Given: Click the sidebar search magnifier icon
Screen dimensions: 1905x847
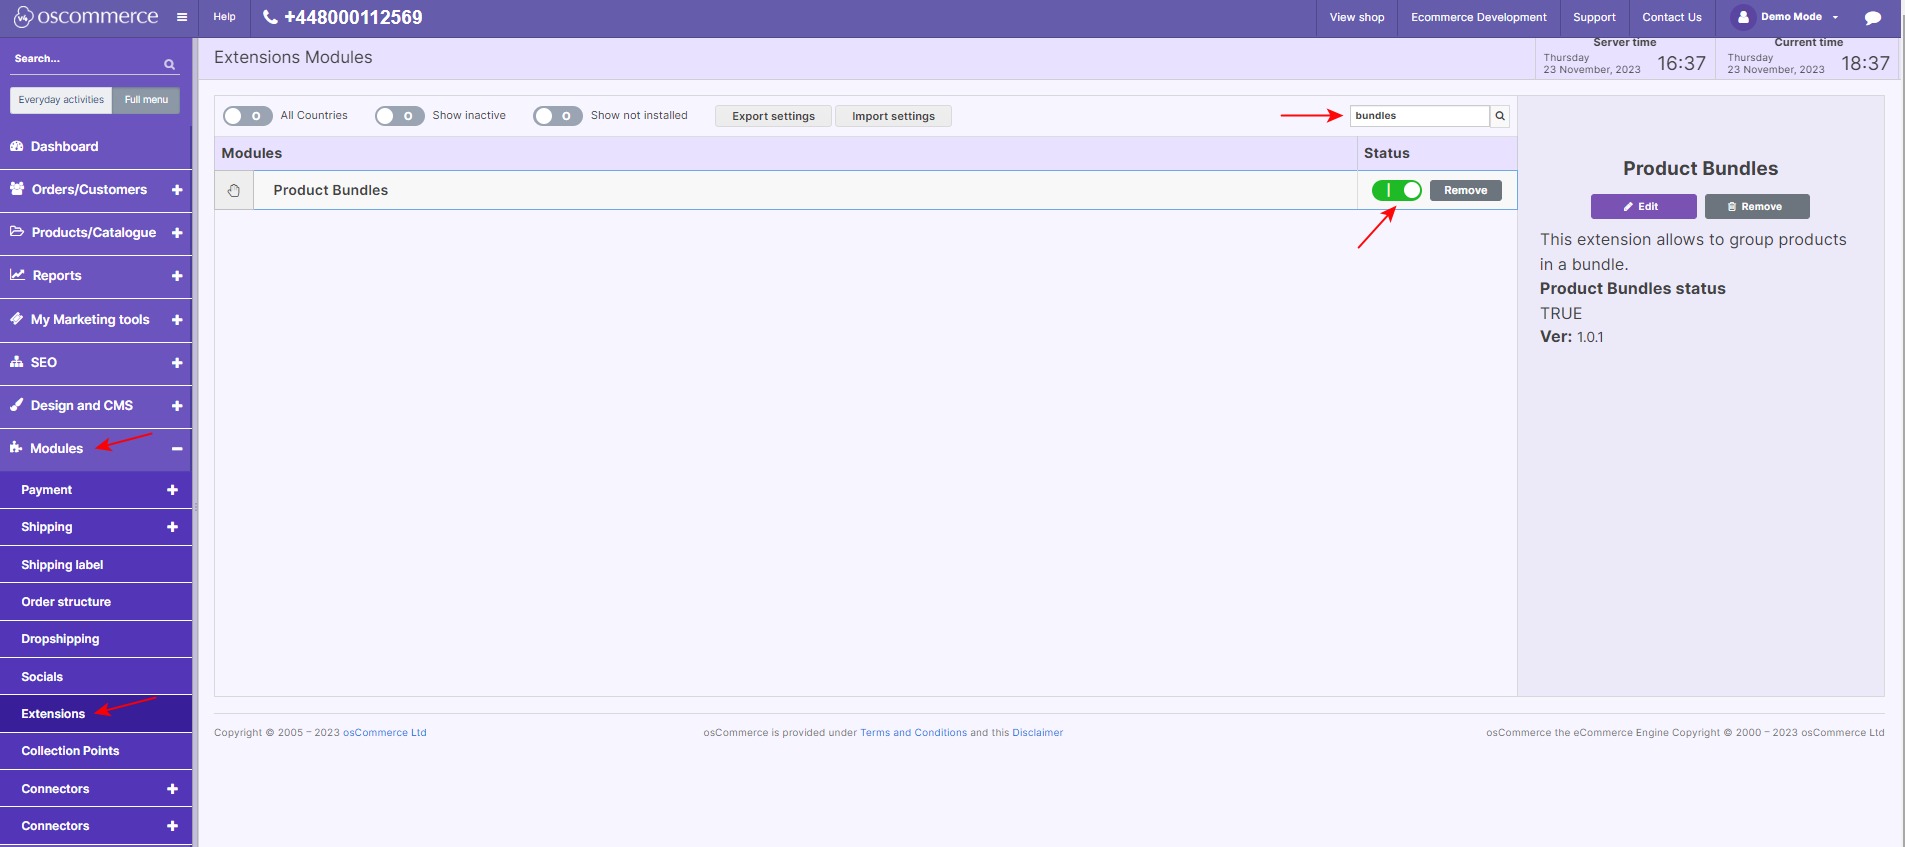Looking at the screenshot, I should pyautogui.click(x=170, y=65).
